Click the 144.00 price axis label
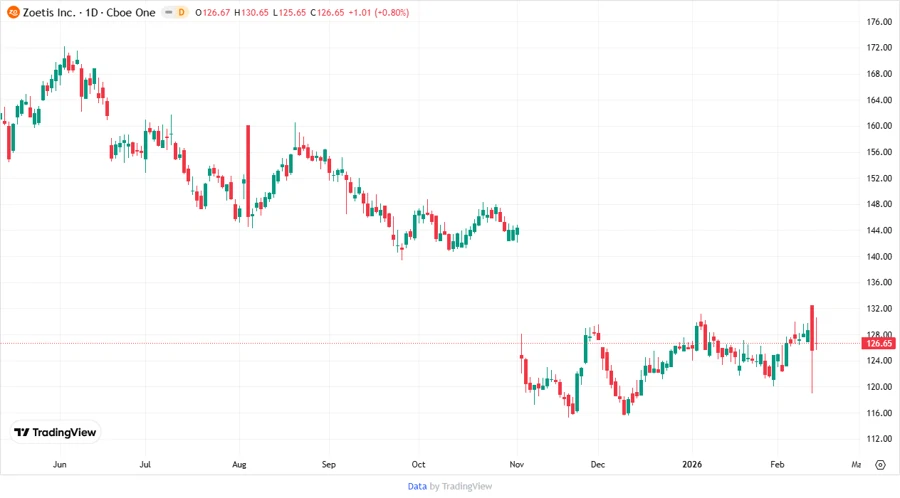Image resolution: width=900 pixels, height=498 pixels. pyautogui.click(x=879, y=230)
